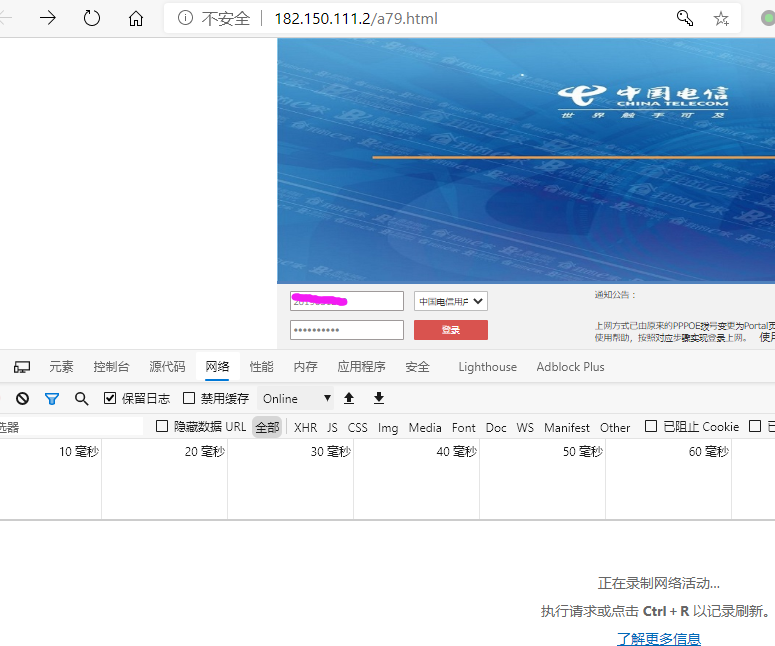The image size is (775, 646).
Task: Click the 通知公告 notice heading
Action: [x=615, y=295]
